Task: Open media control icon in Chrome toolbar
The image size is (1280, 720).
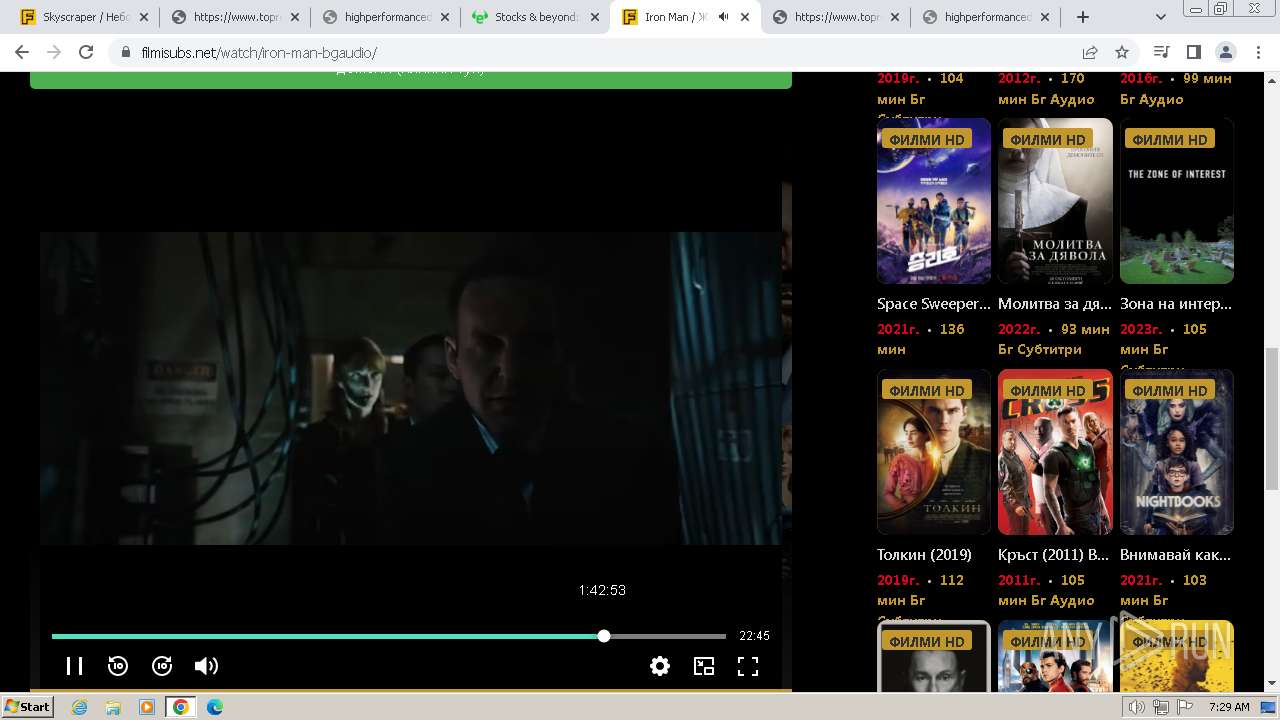Action: tap(1161, 52)
